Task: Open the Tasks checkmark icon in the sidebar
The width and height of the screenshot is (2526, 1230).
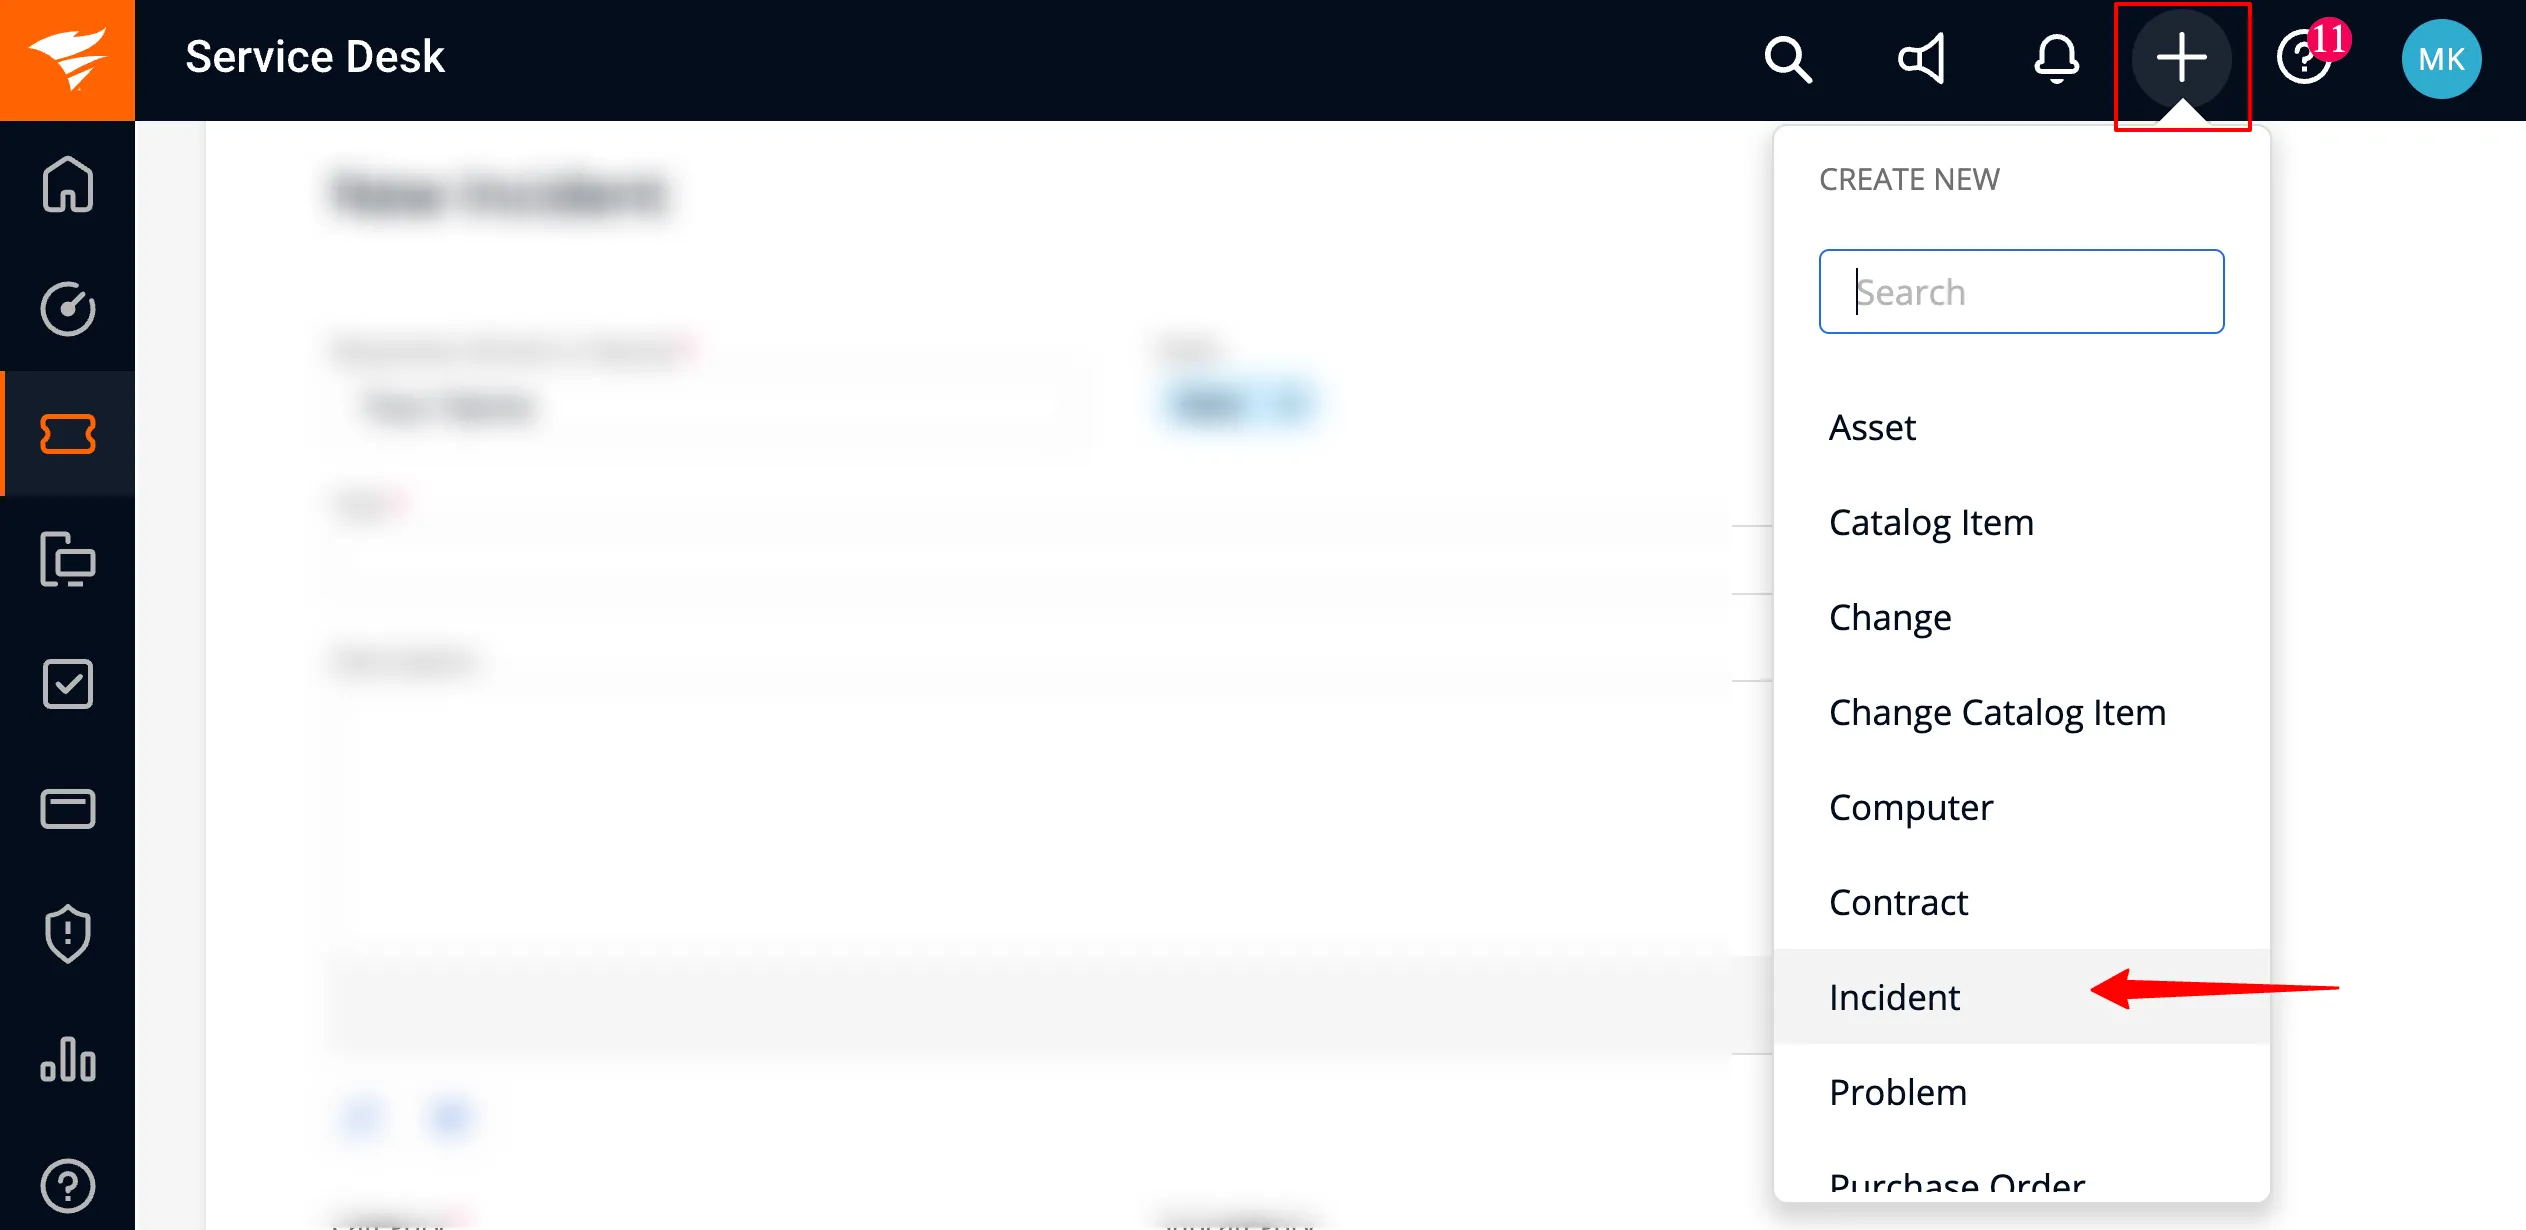Action: point(68,684)
